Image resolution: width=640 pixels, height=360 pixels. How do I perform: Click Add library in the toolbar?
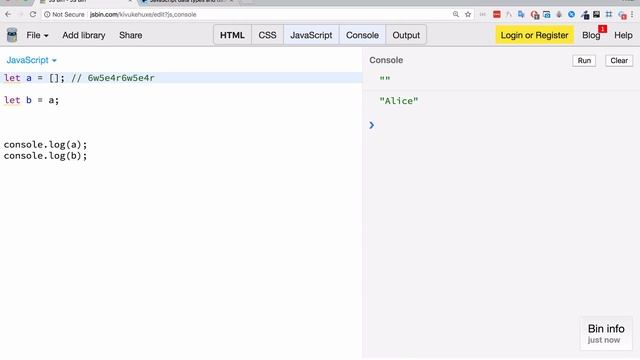click(84, 35)
